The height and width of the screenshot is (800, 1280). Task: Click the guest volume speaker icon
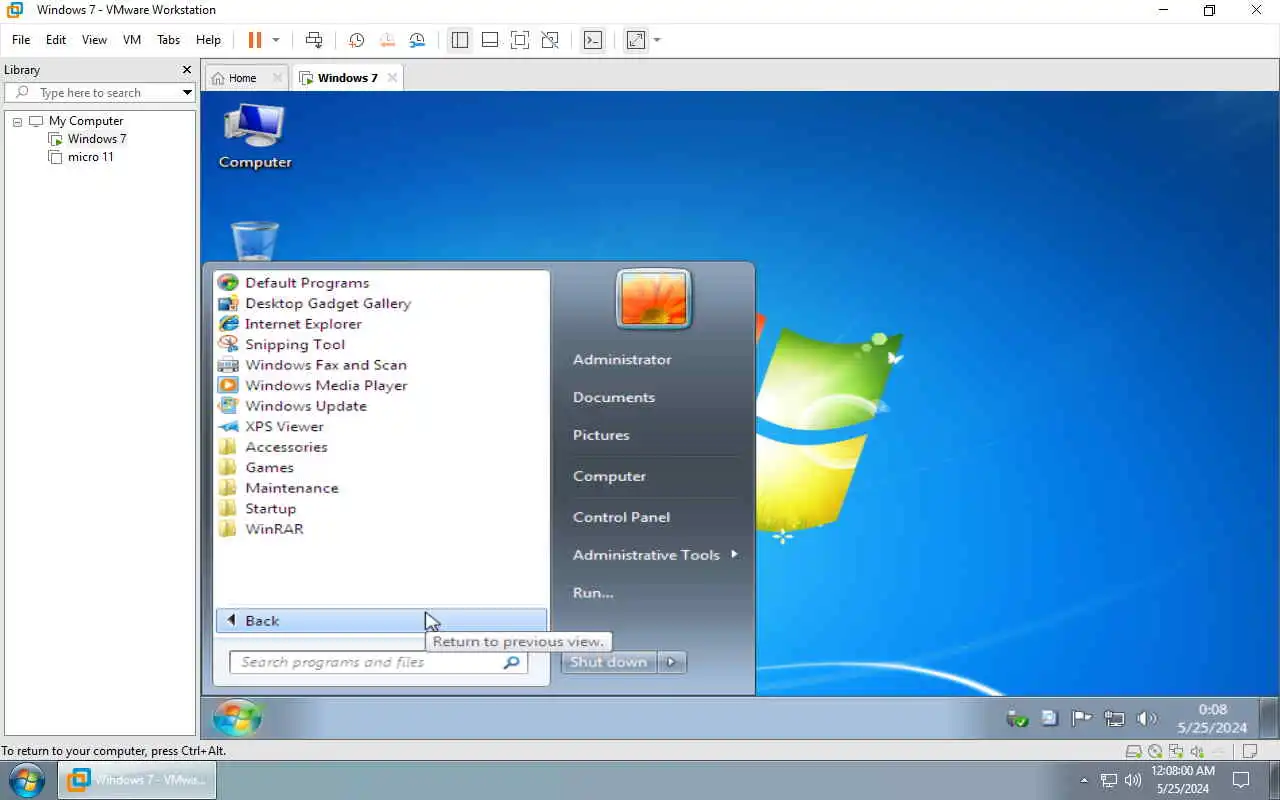coord(1147,718)
